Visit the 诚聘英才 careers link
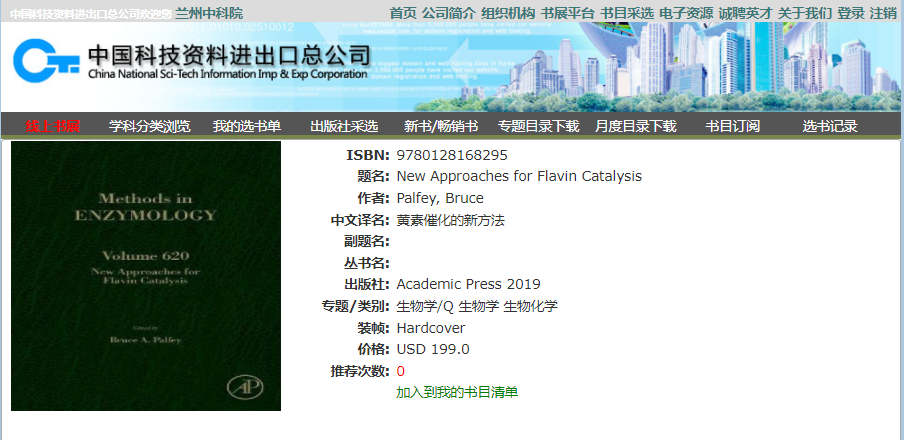Viewport: 904px width, 440px height. coord(745,13)
